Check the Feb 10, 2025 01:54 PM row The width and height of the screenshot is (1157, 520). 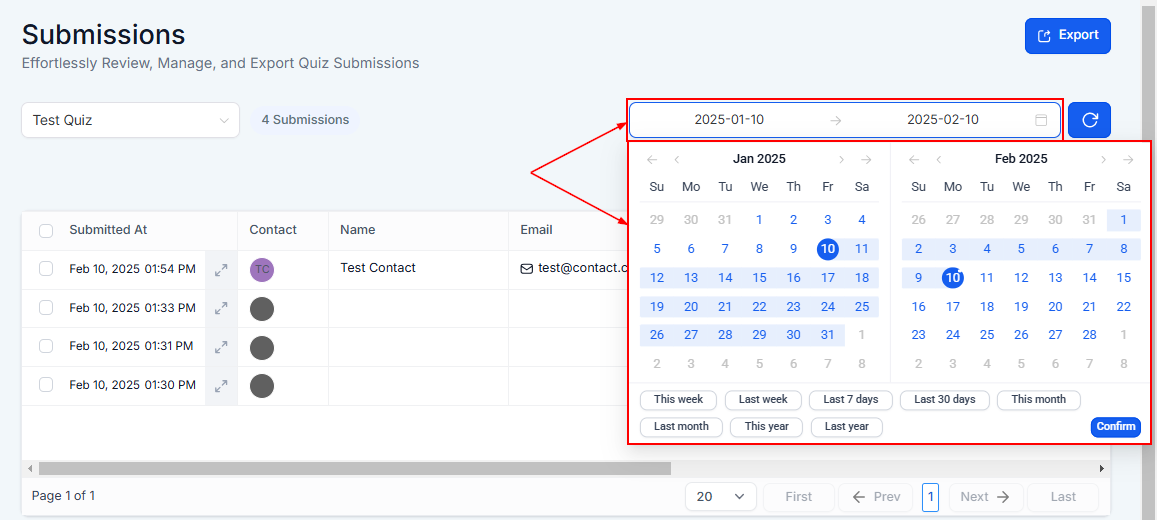[x=46, y=268]
